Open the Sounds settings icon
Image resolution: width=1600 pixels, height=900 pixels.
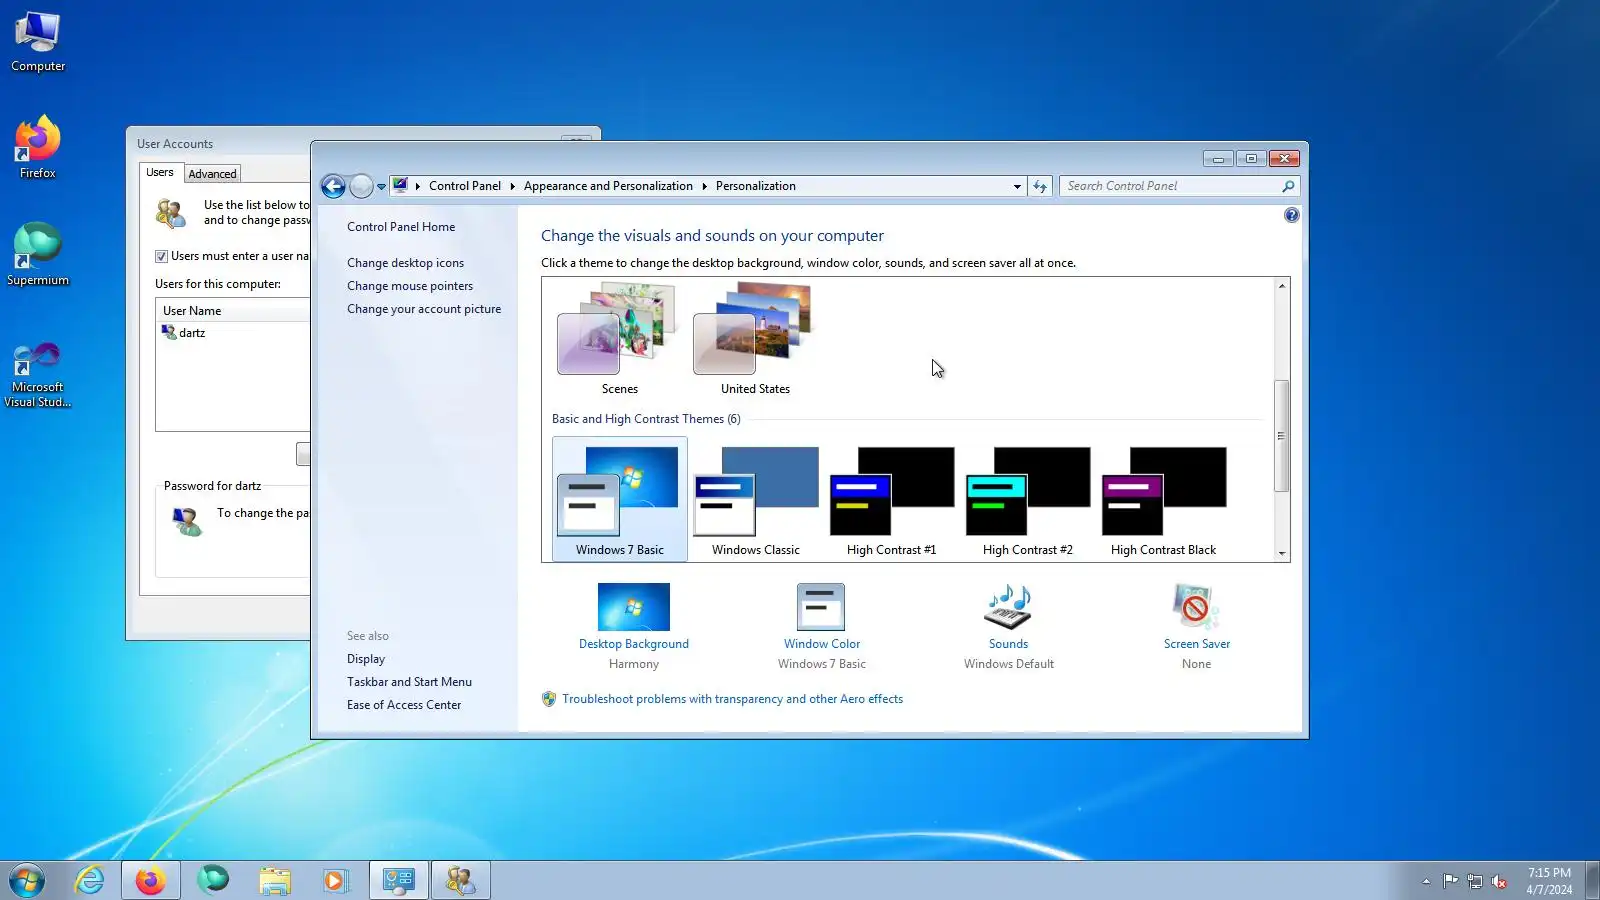click(x=1008, y=608)
